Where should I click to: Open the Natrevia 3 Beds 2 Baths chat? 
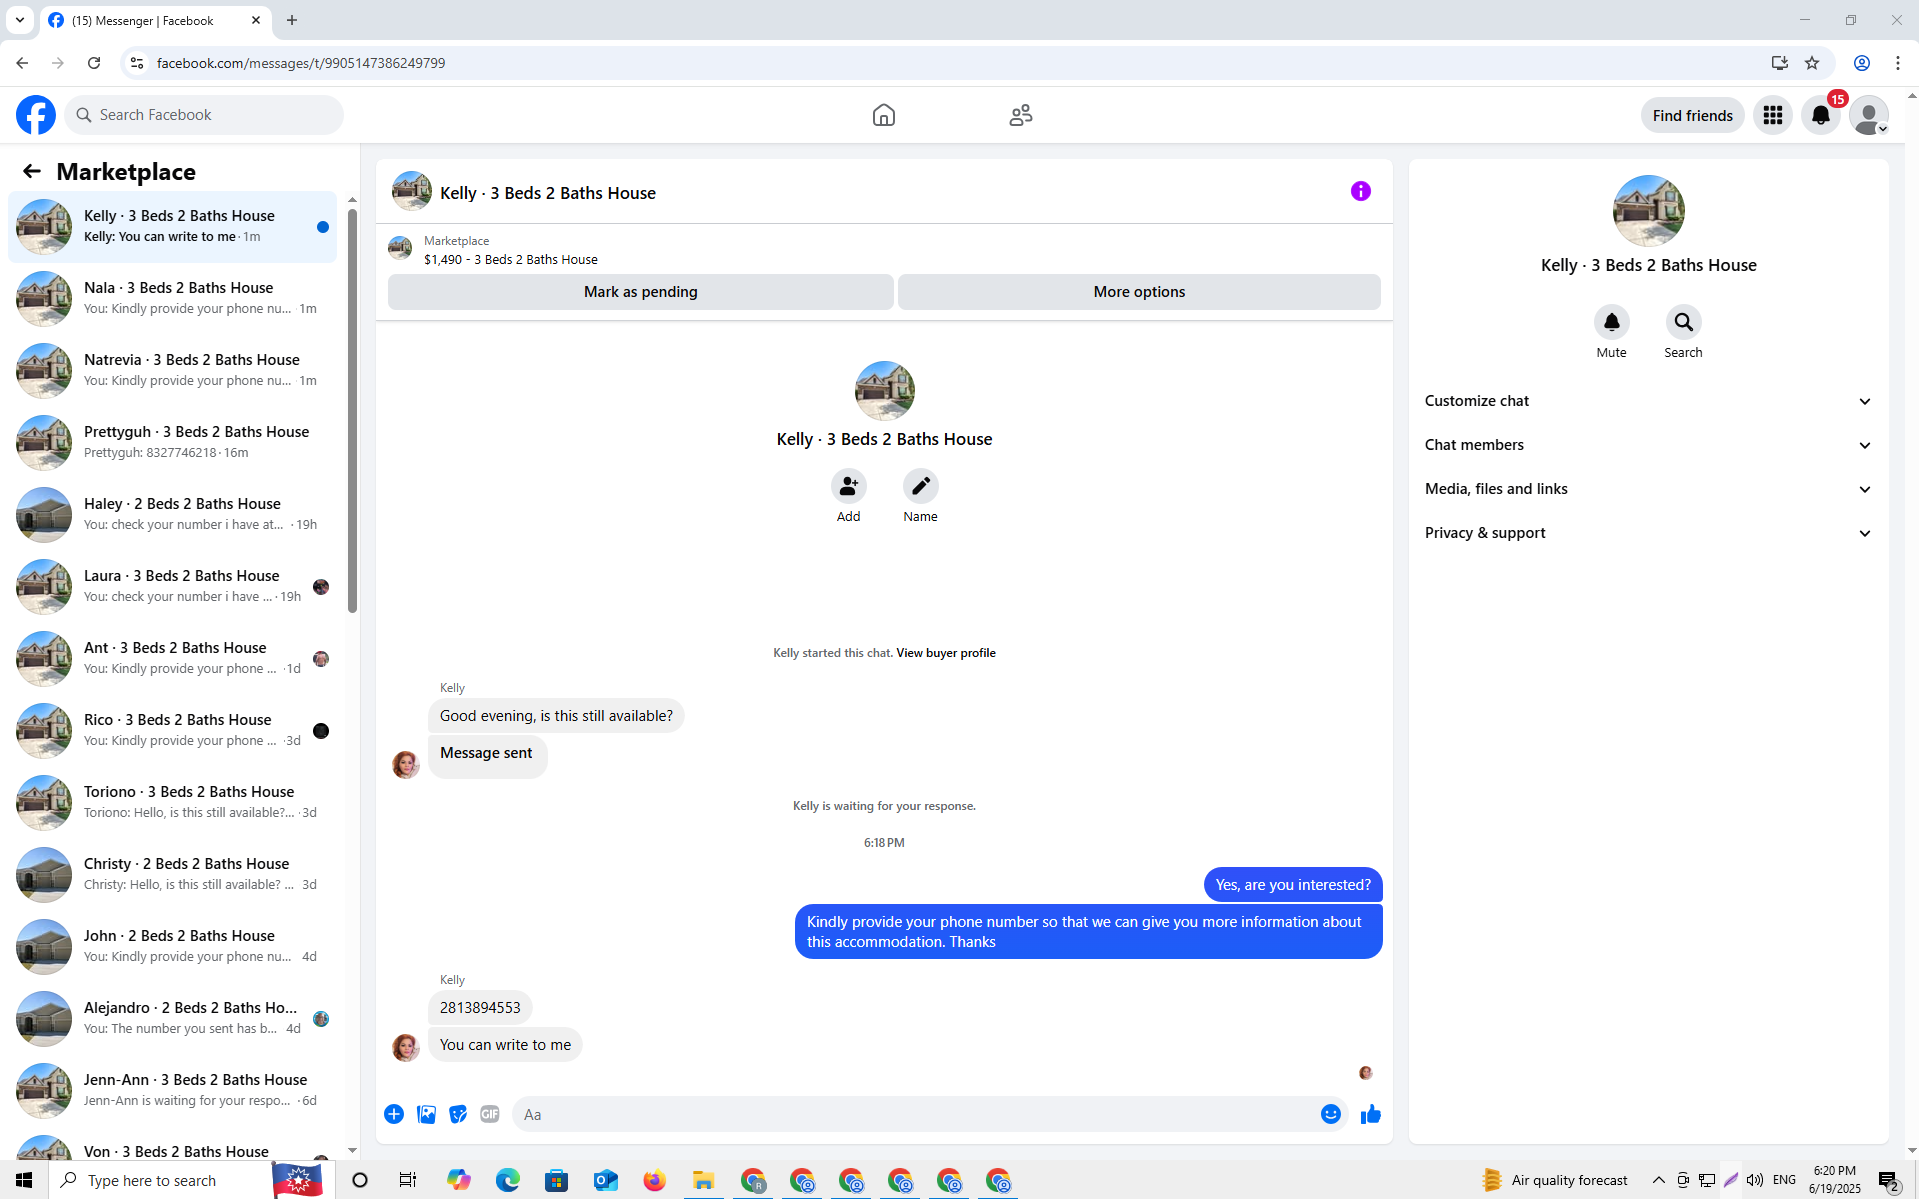point(172,370)
